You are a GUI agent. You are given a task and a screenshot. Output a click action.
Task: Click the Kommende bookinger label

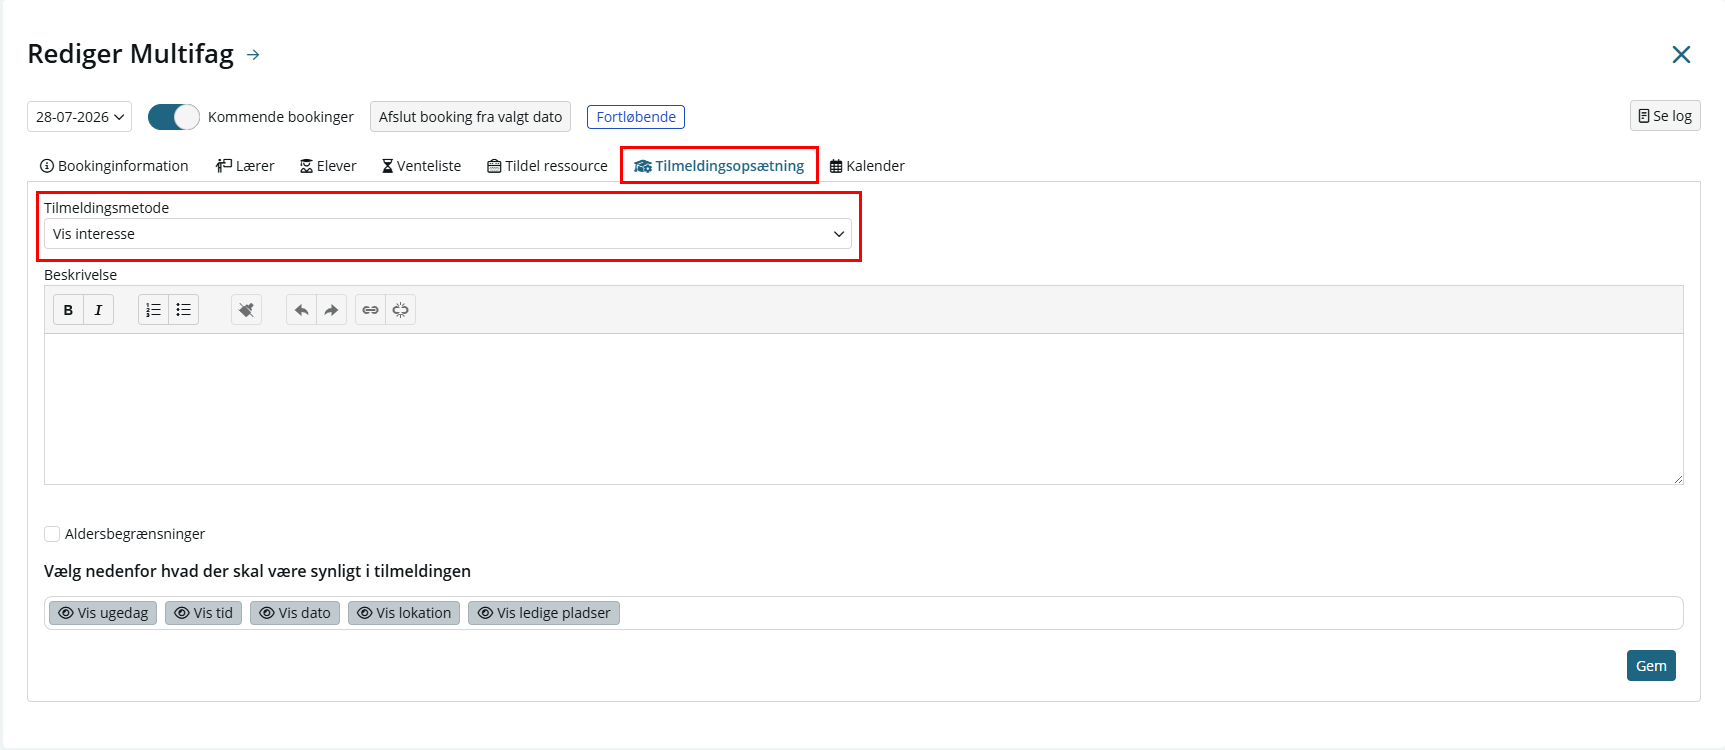[x=281, y=117]
